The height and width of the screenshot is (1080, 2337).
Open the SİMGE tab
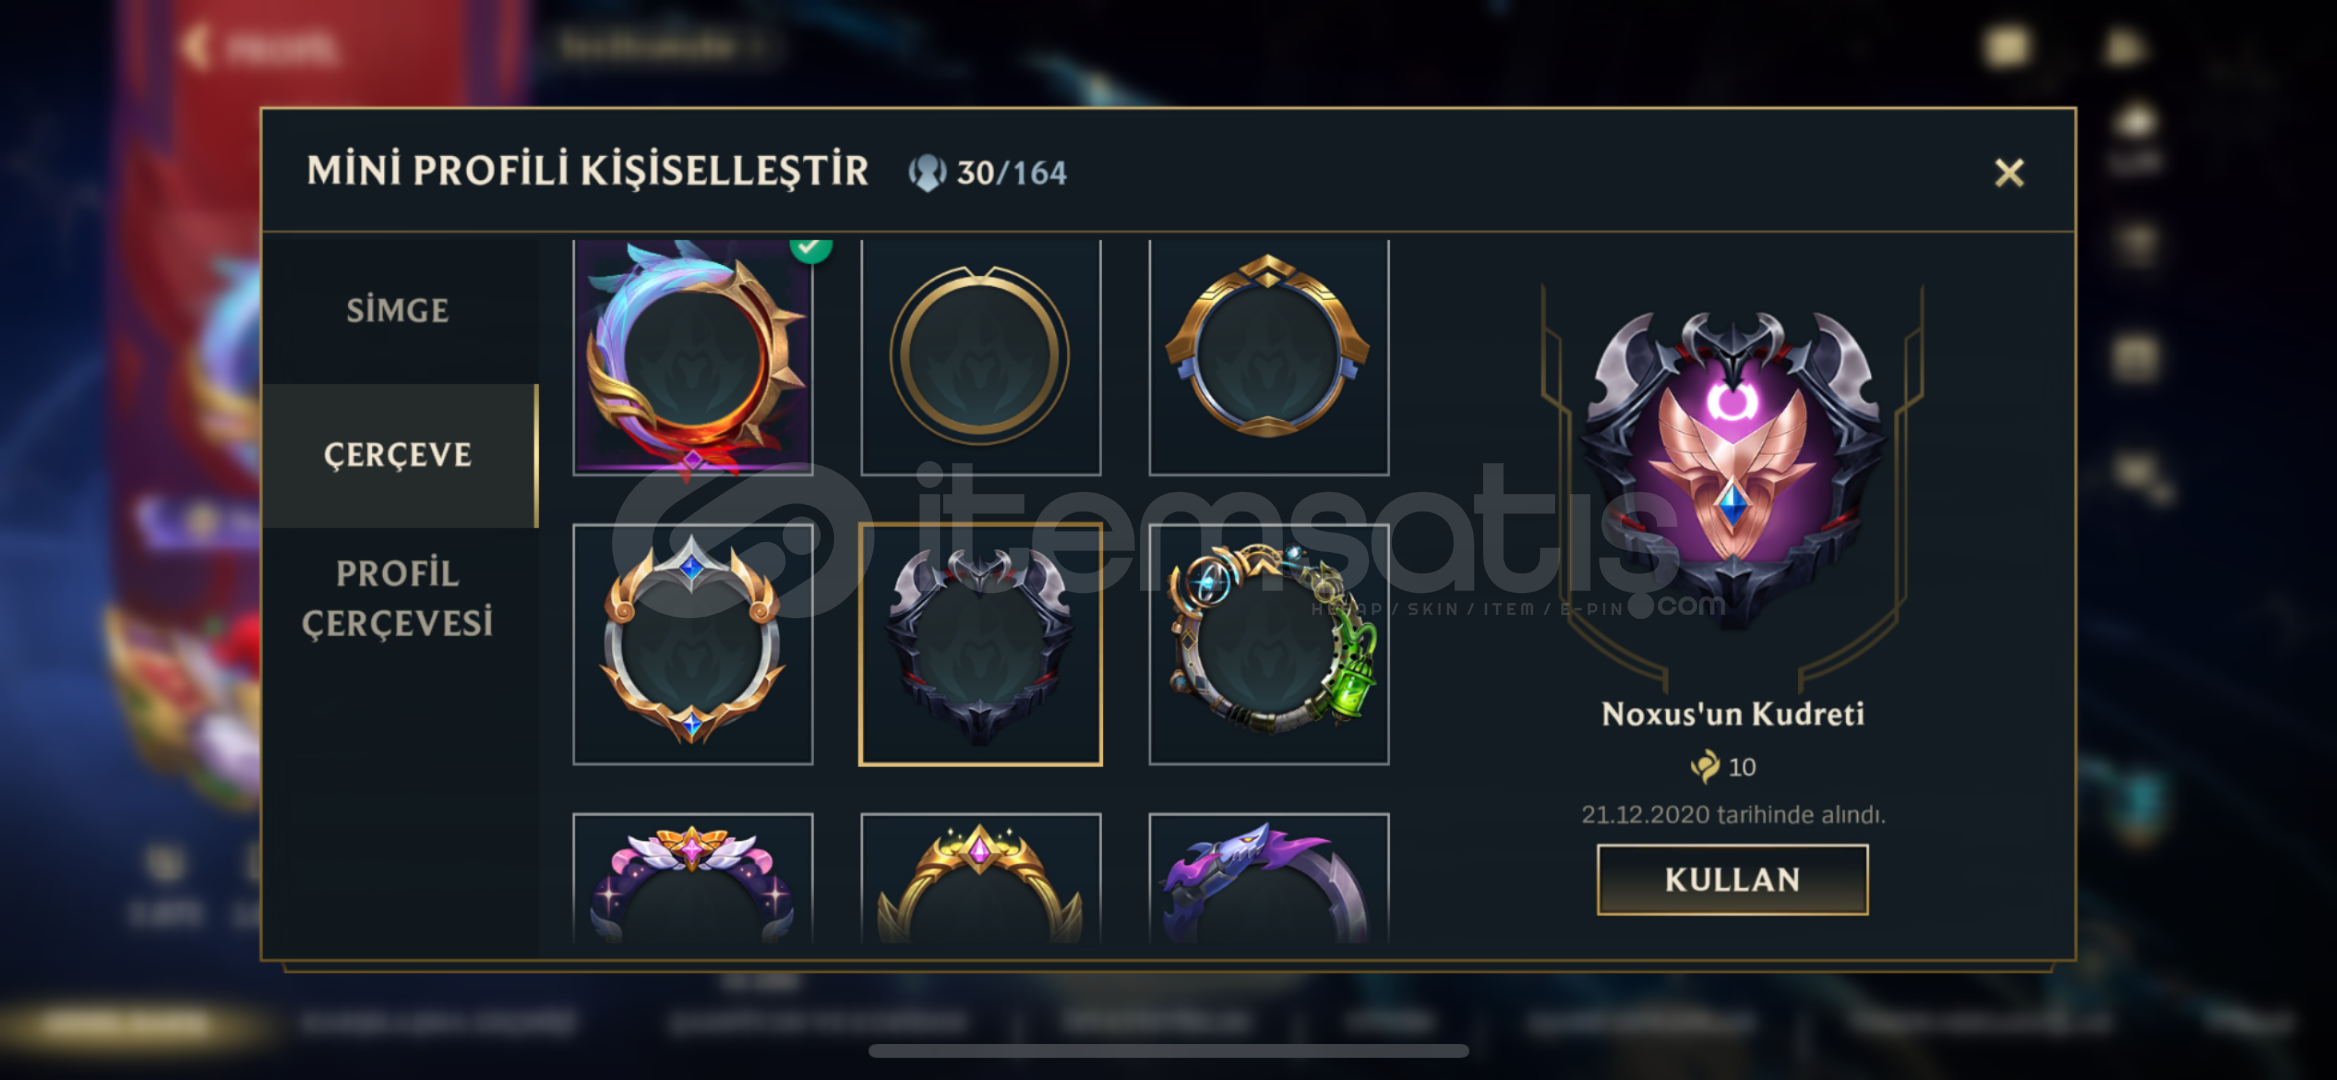398,310
